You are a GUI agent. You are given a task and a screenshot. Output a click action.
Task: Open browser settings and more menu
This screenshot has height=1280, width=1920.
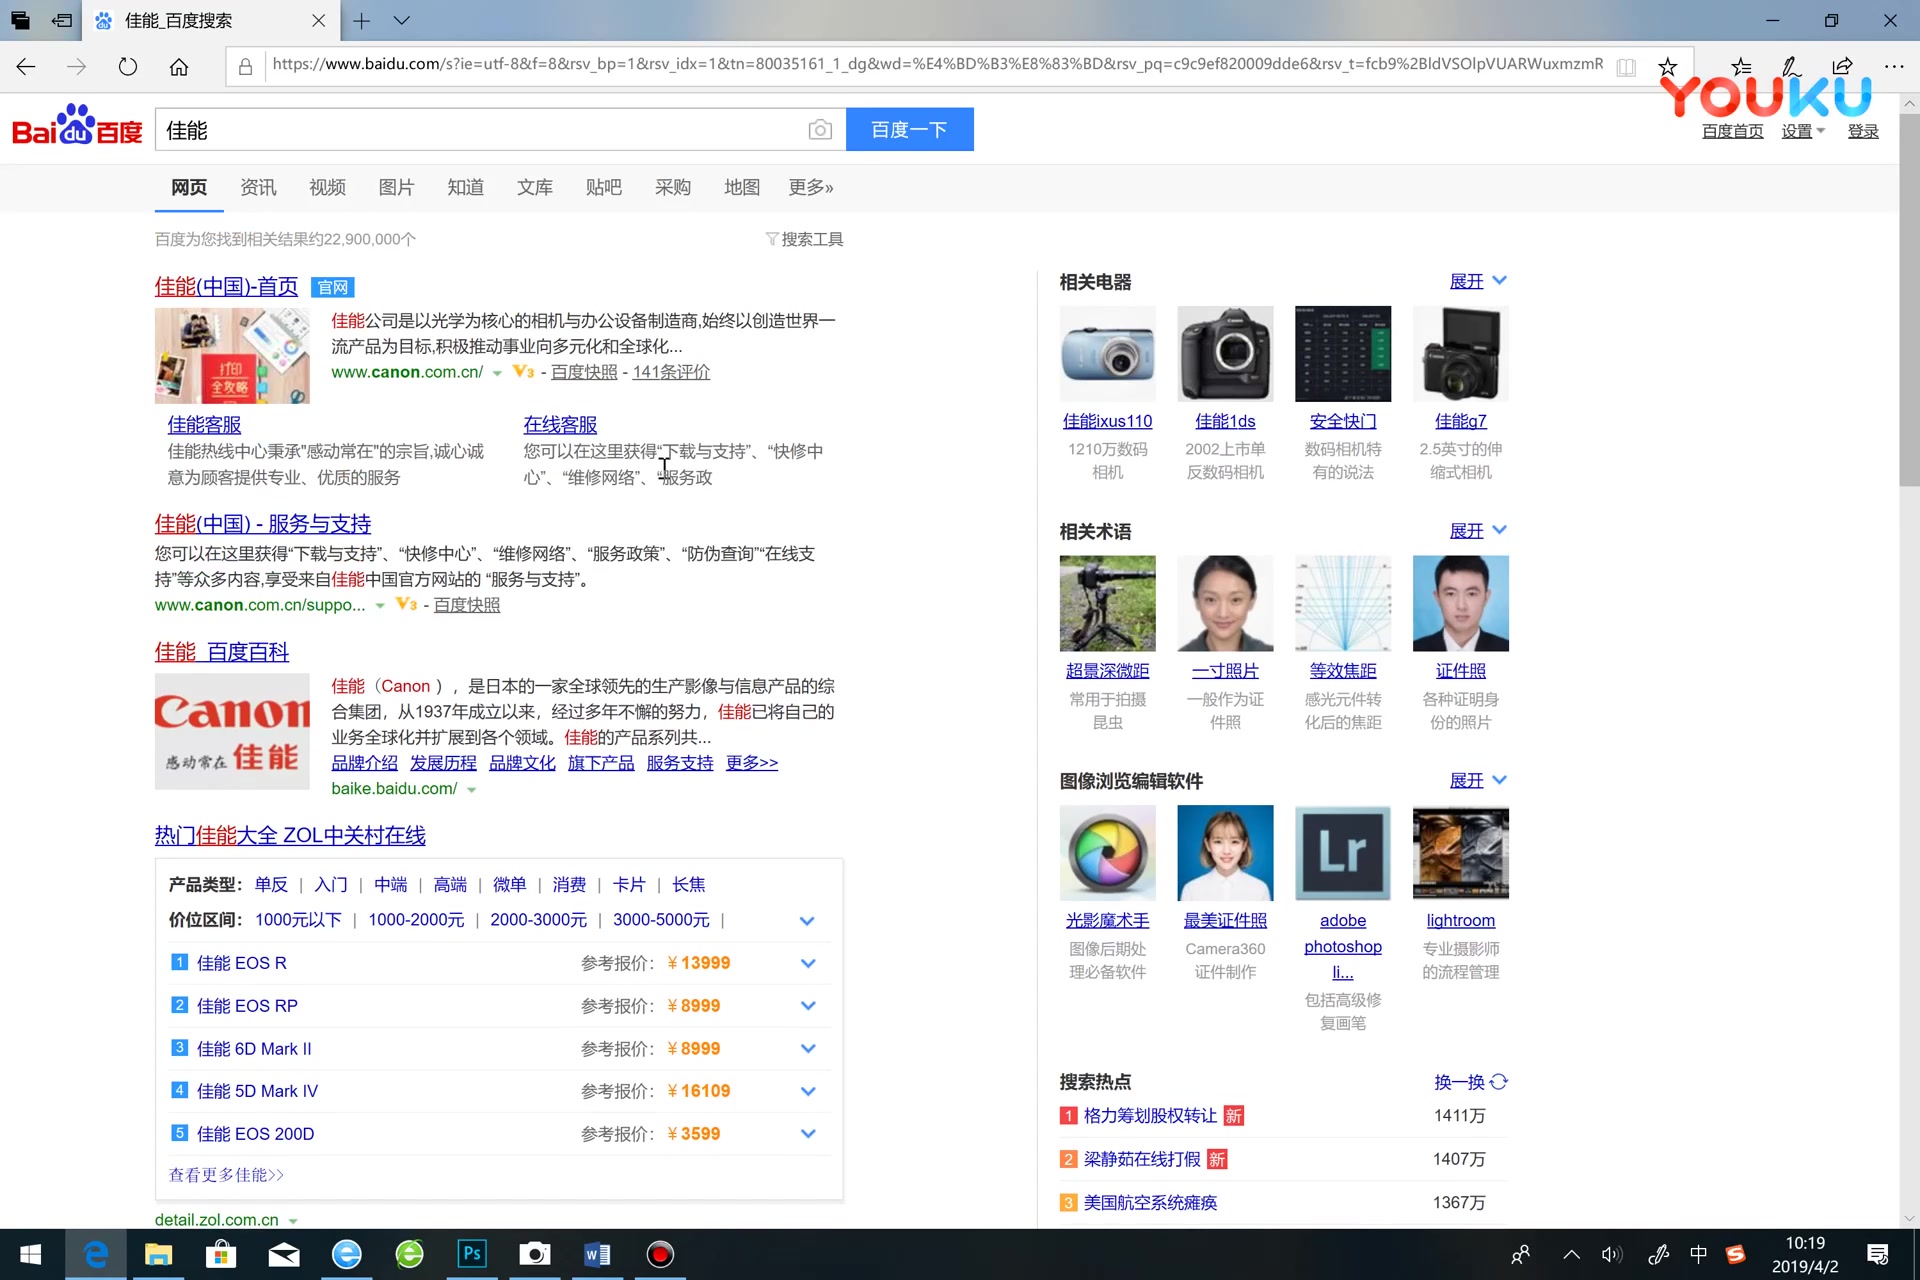(x=1893, y=66)
